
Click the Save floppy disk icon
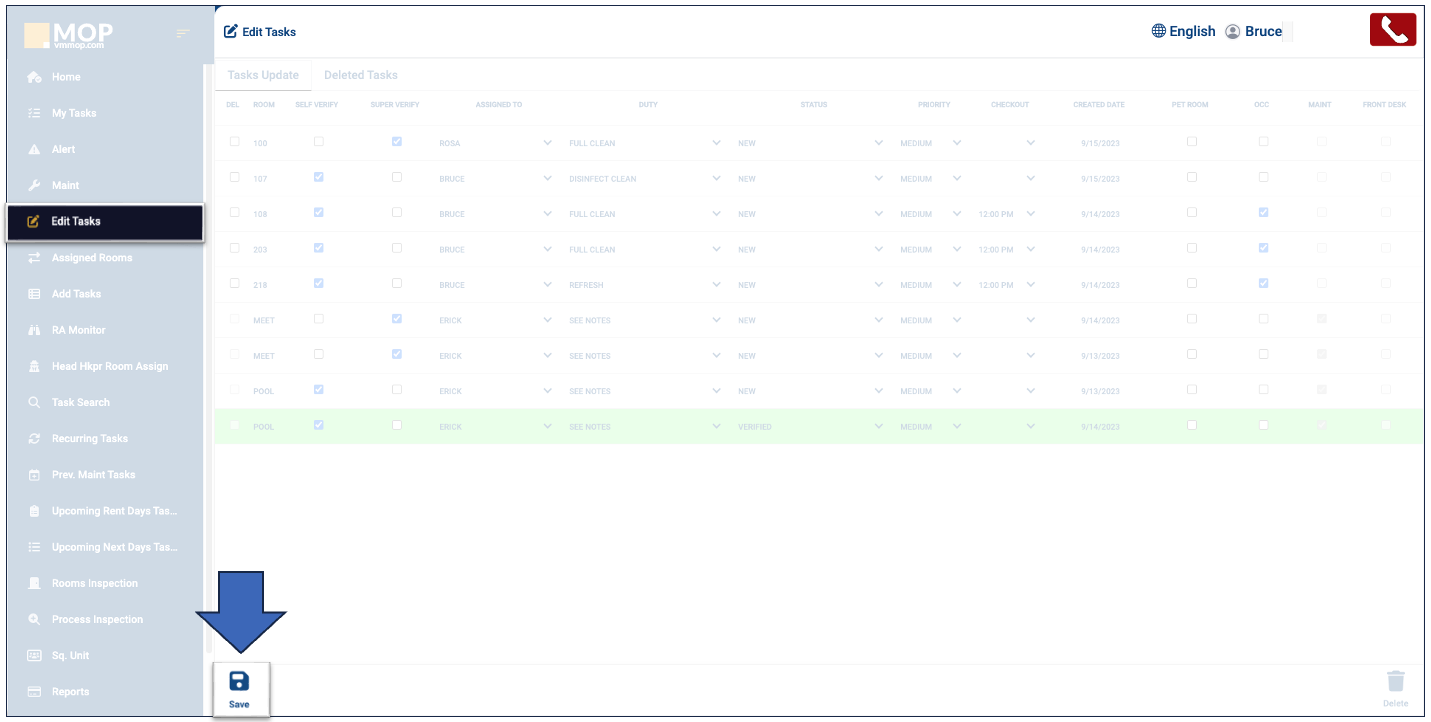click(x=239, y=682)
